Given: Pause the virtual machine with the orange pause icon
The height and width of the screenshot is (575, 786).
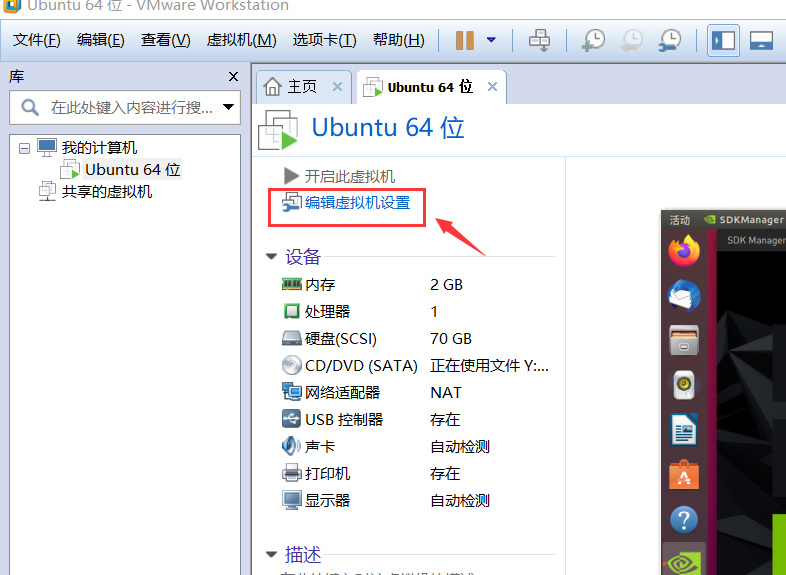Looking at the screenshot, I should [x=465, y=40].
